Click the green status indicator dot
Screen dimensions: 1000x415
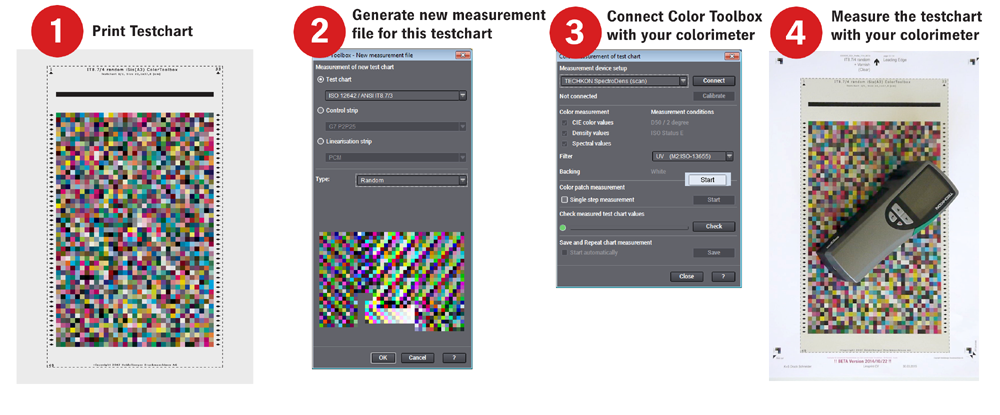562,227
